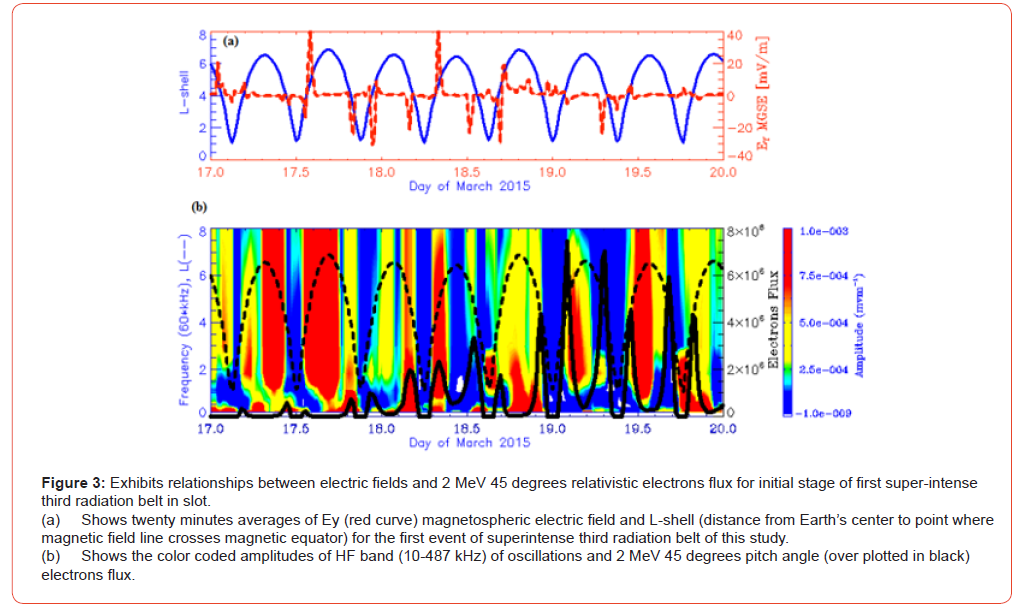Click the '19.5' tick label of lower plot
This screenshot has width=1028, height=607.
tap(637, 429)
